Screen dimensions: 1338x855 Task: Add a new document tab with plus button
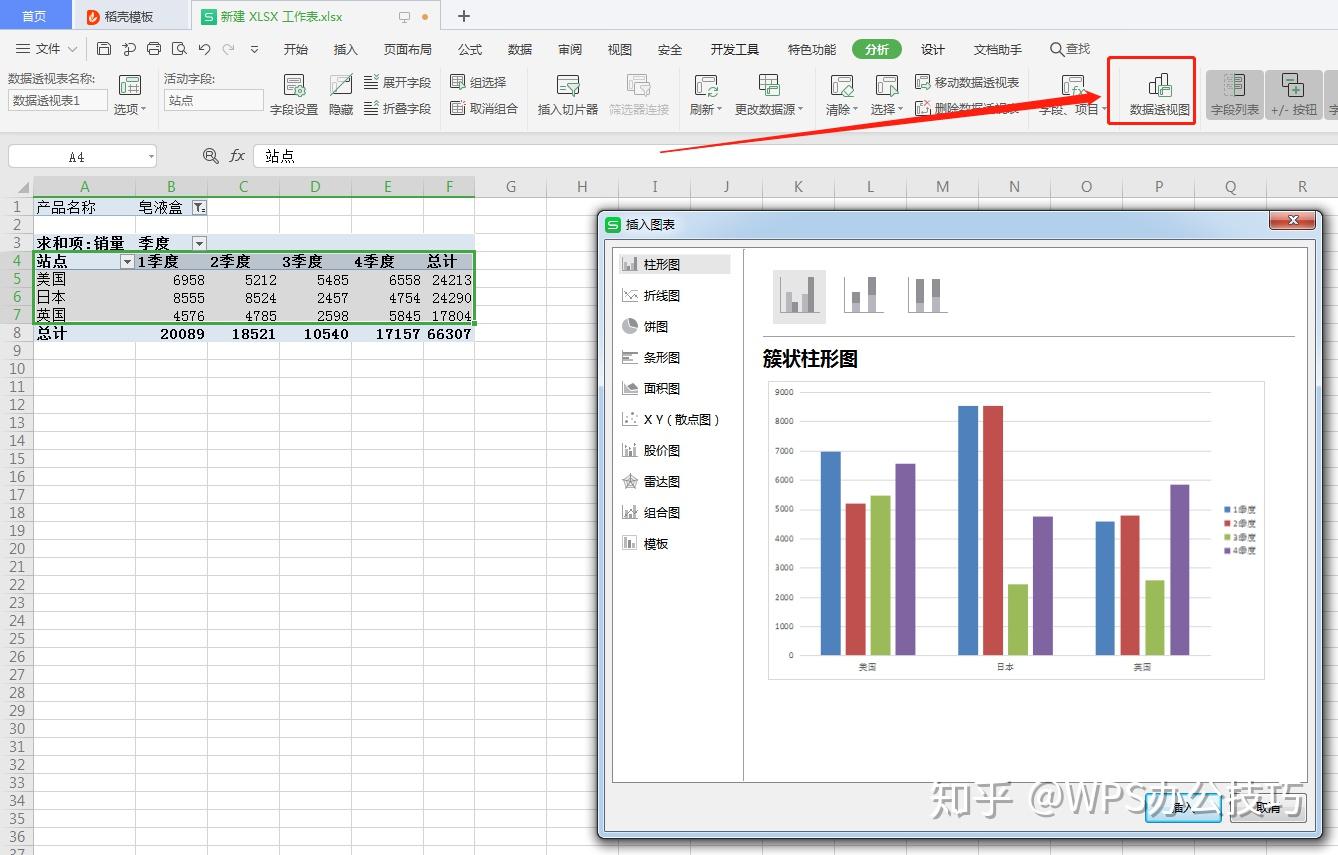click(464, 16)
